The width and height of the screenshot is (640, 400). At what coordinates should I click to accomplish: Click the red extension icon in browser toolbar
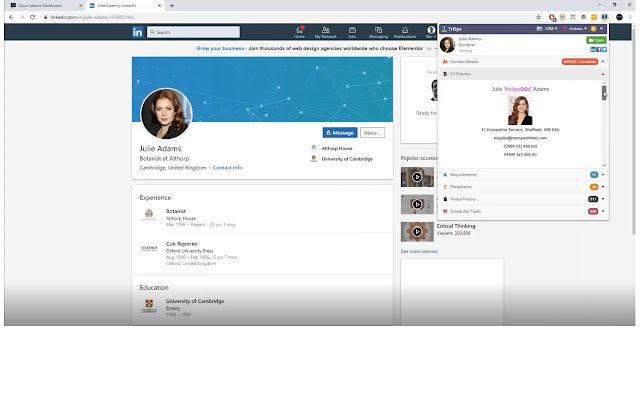click(552, 17)
